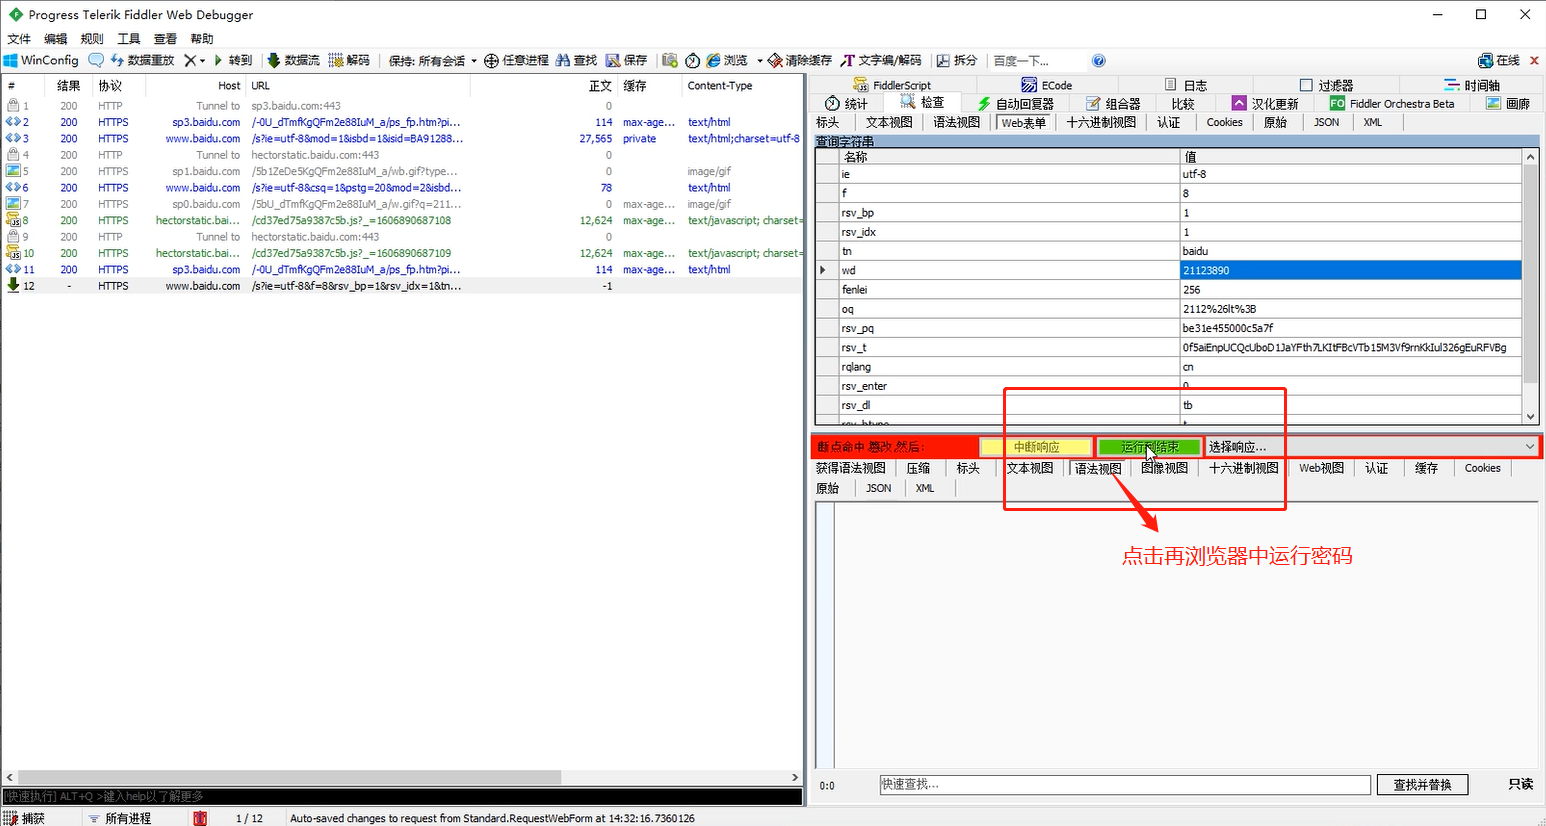Screen dimensions: 1546x826
Task: Switch to the 时间轴 timeline tab
Action: click(x=1471, y=85)
